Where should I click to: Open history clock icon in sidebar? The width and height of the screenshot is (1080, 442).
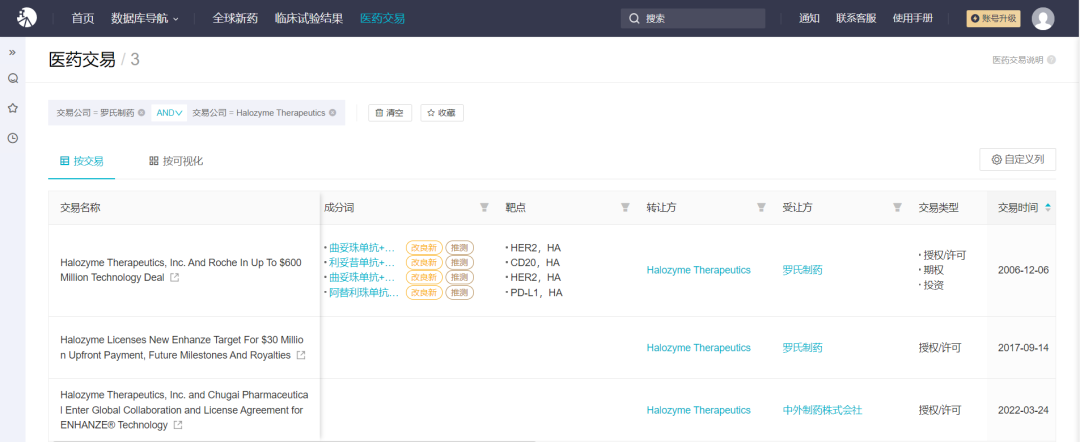click(13, 138)
